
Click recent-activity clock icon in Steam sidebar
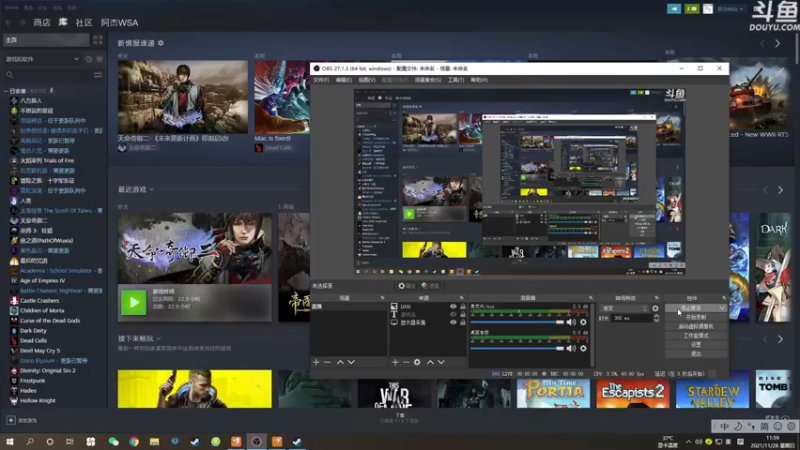click(89, 59)
